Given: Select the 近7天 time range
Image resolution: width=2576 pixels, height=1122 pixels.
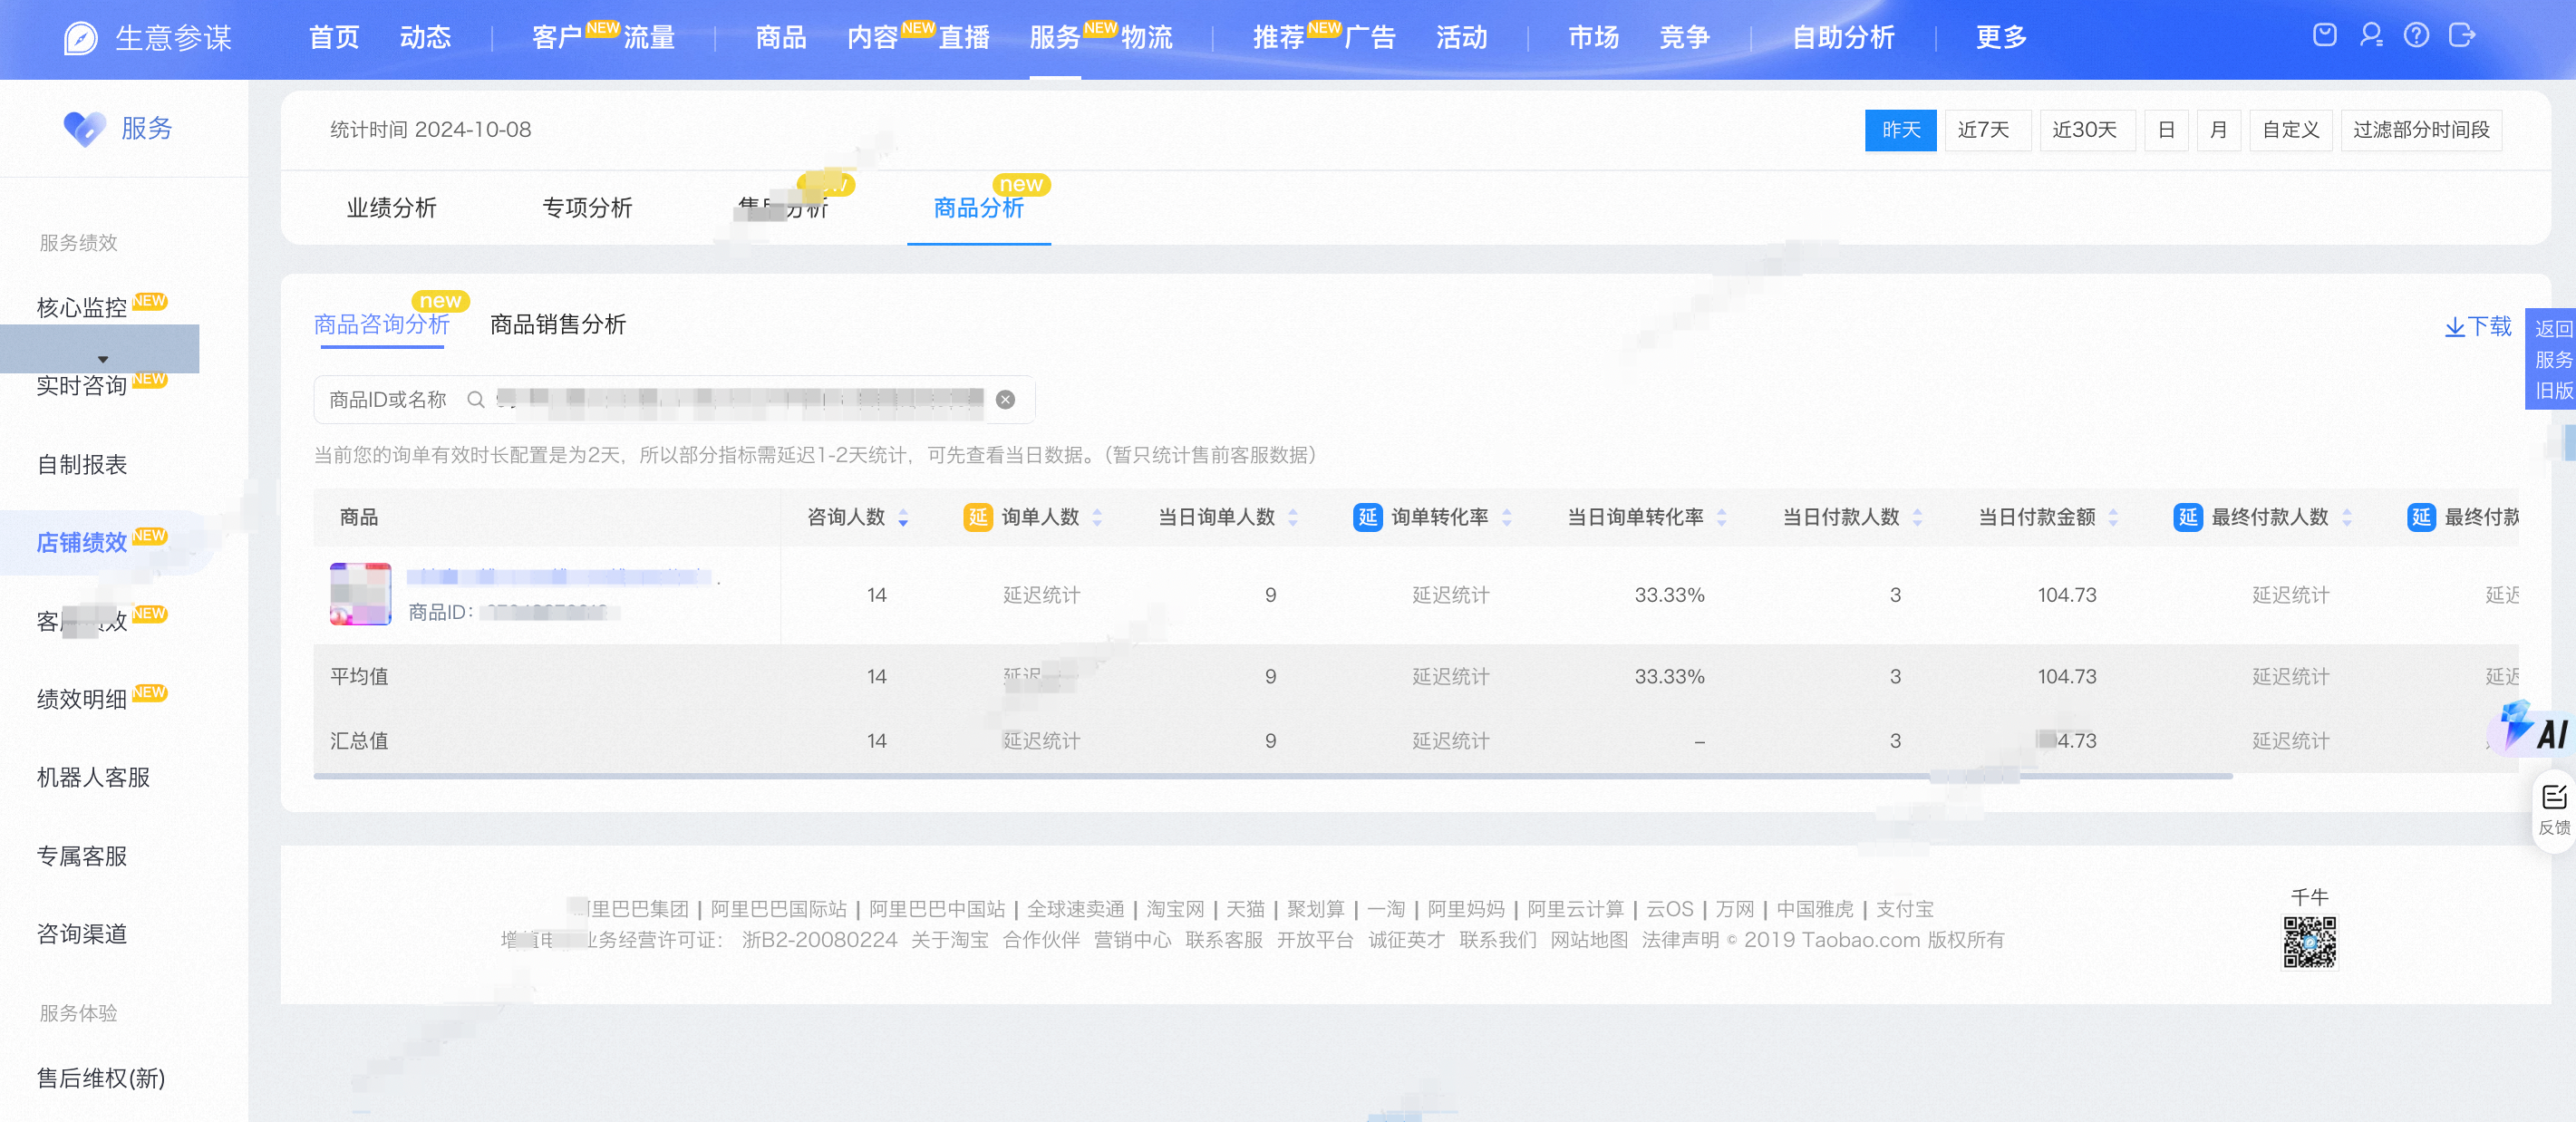Looking at the screenshot, I should point(1987,130).
